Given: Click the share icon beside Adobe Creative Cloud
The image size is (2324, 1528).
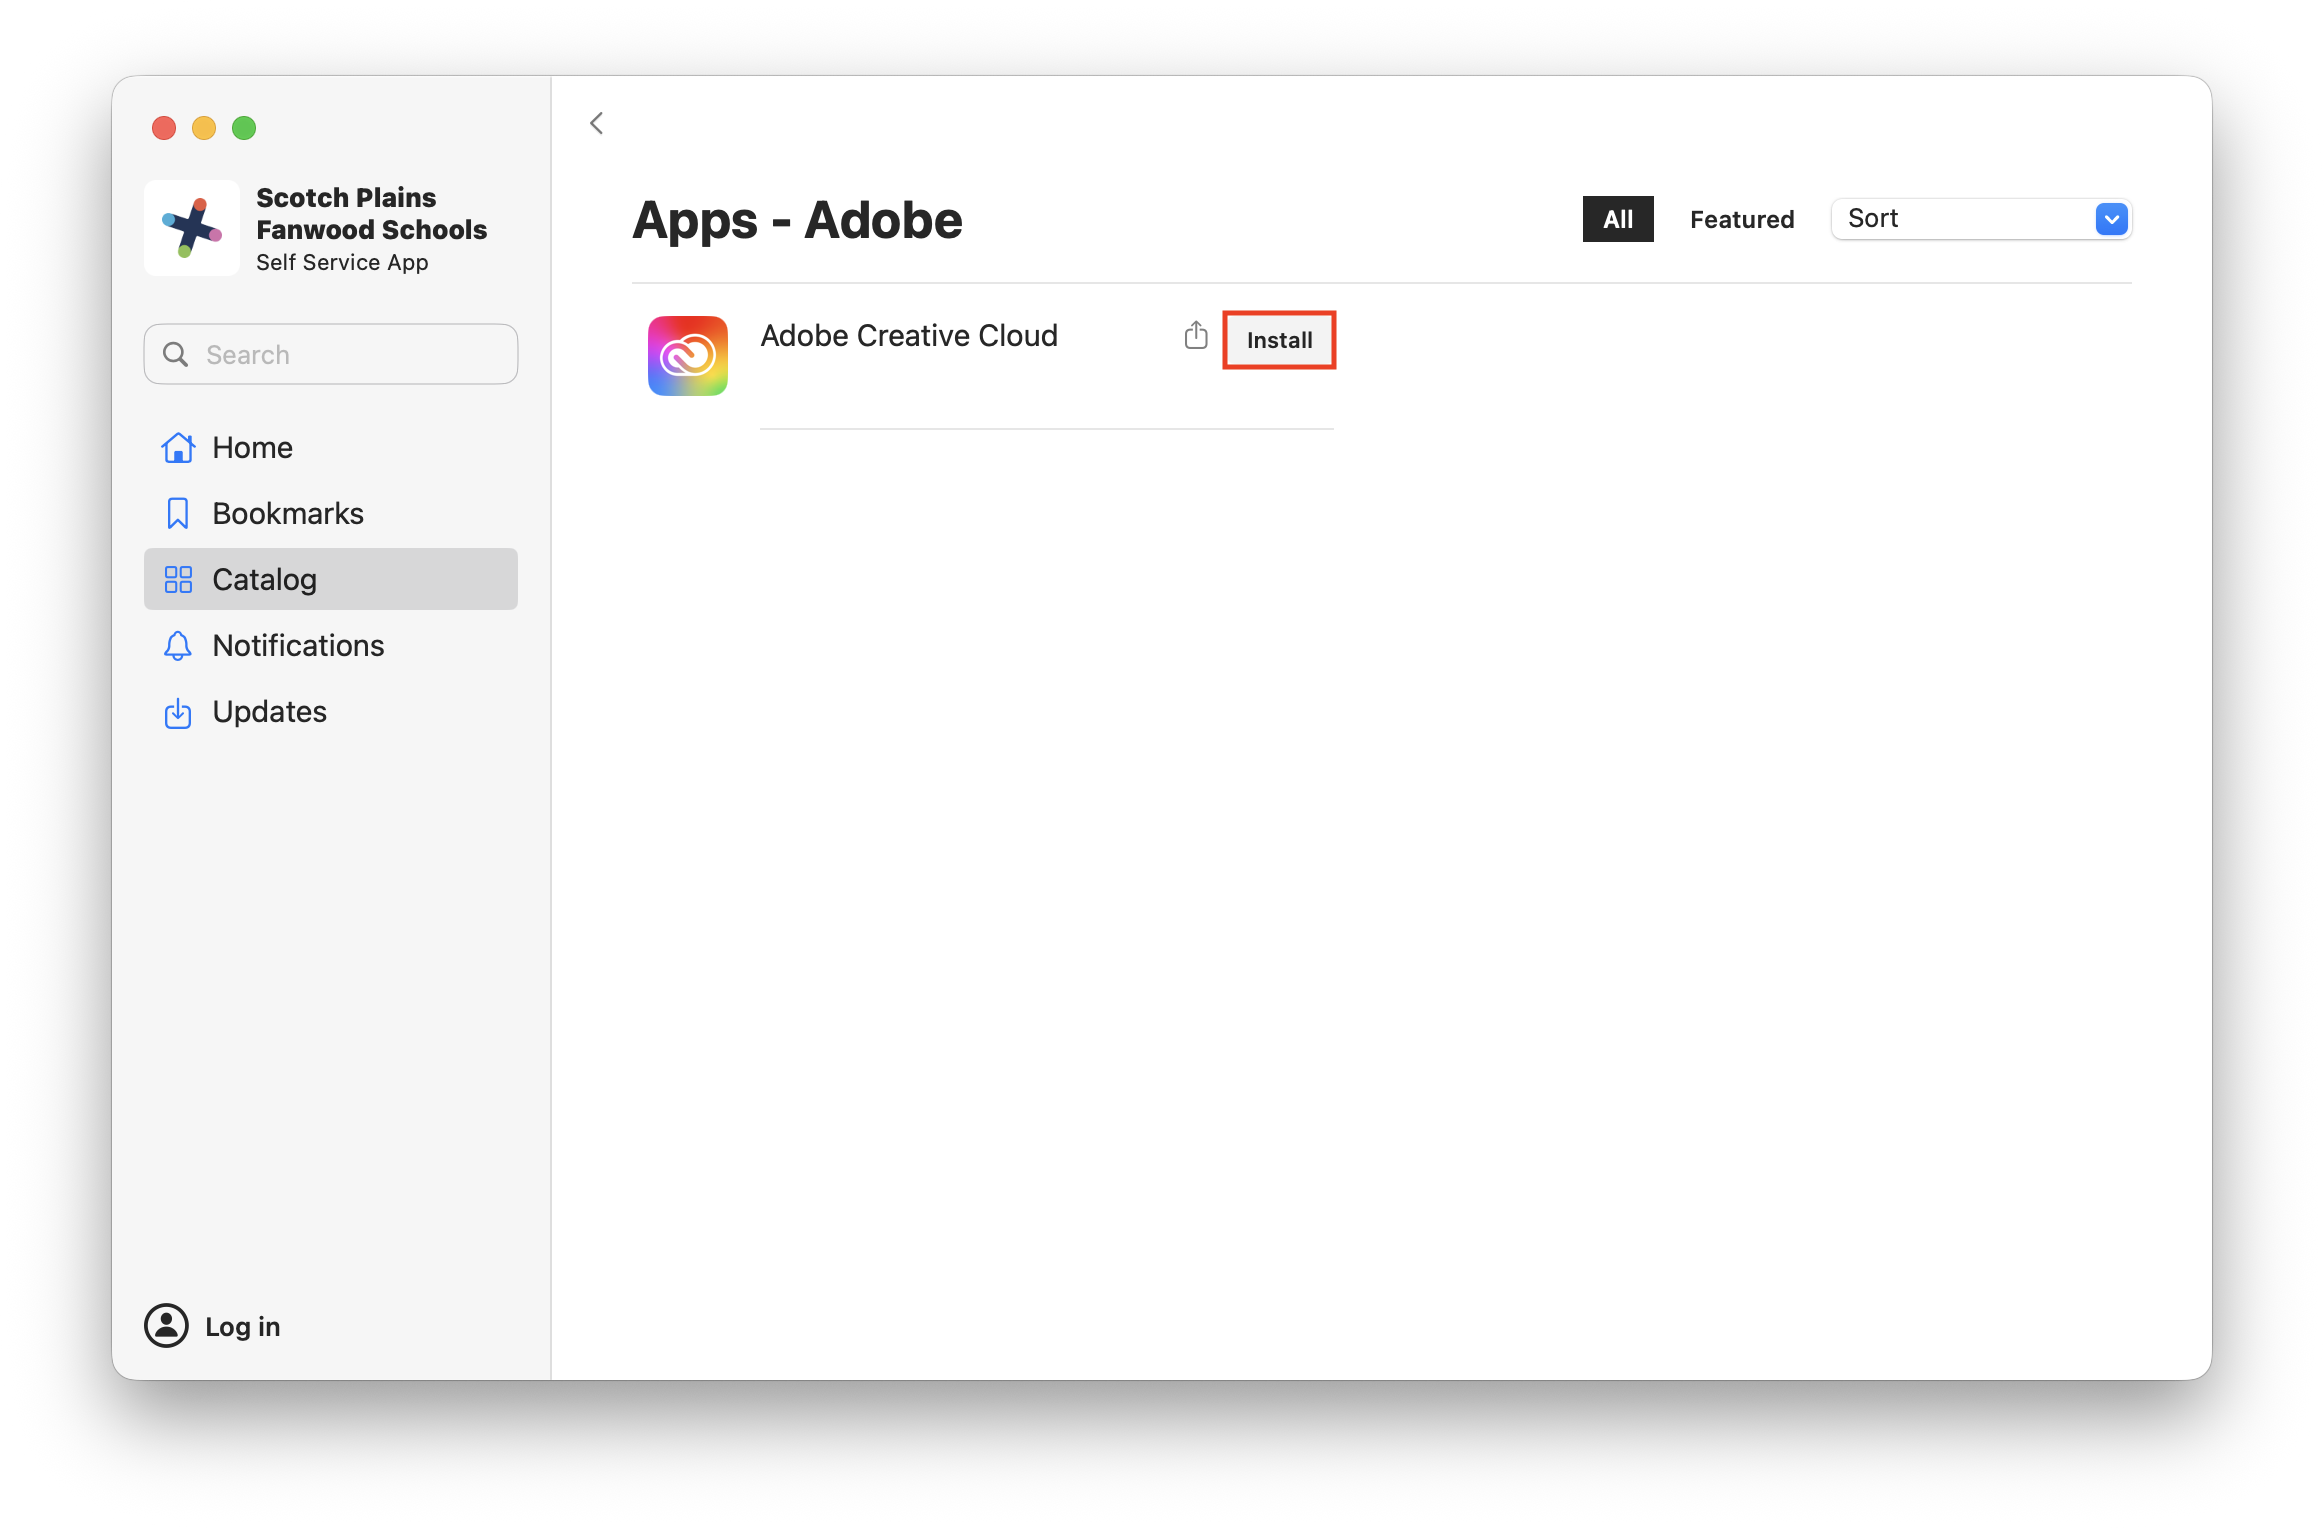Looking at the screenshot, I should pyautogui.click(x=1196, y=336).
